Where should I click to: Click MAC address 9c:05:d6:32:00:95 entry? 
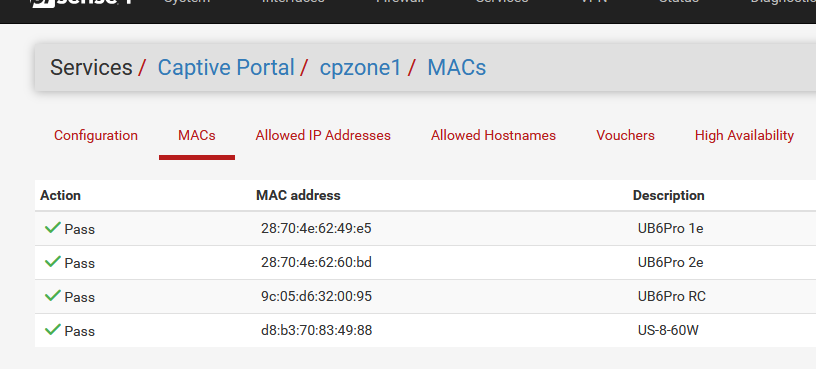(316, 296)
